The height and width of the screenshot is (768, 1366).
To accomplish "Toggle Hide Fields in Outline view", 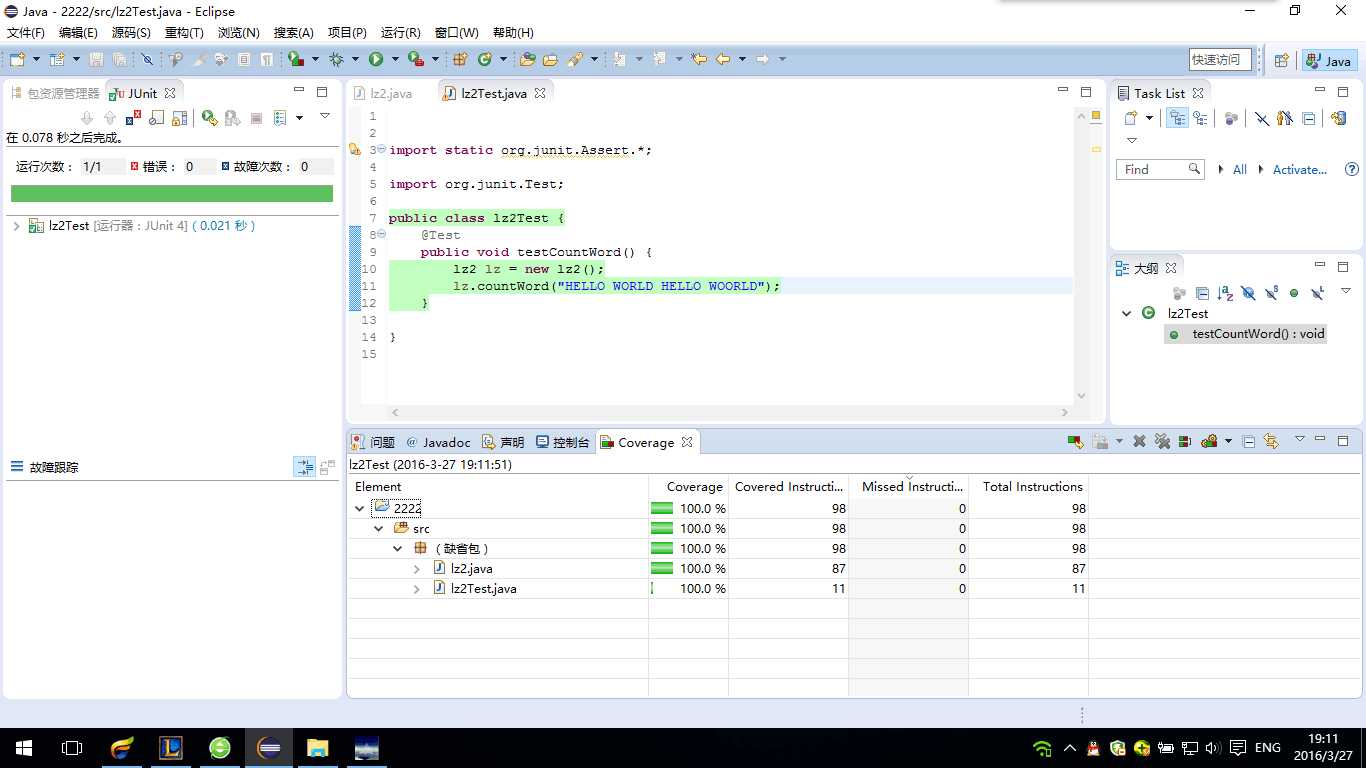I will point(1248,293).
